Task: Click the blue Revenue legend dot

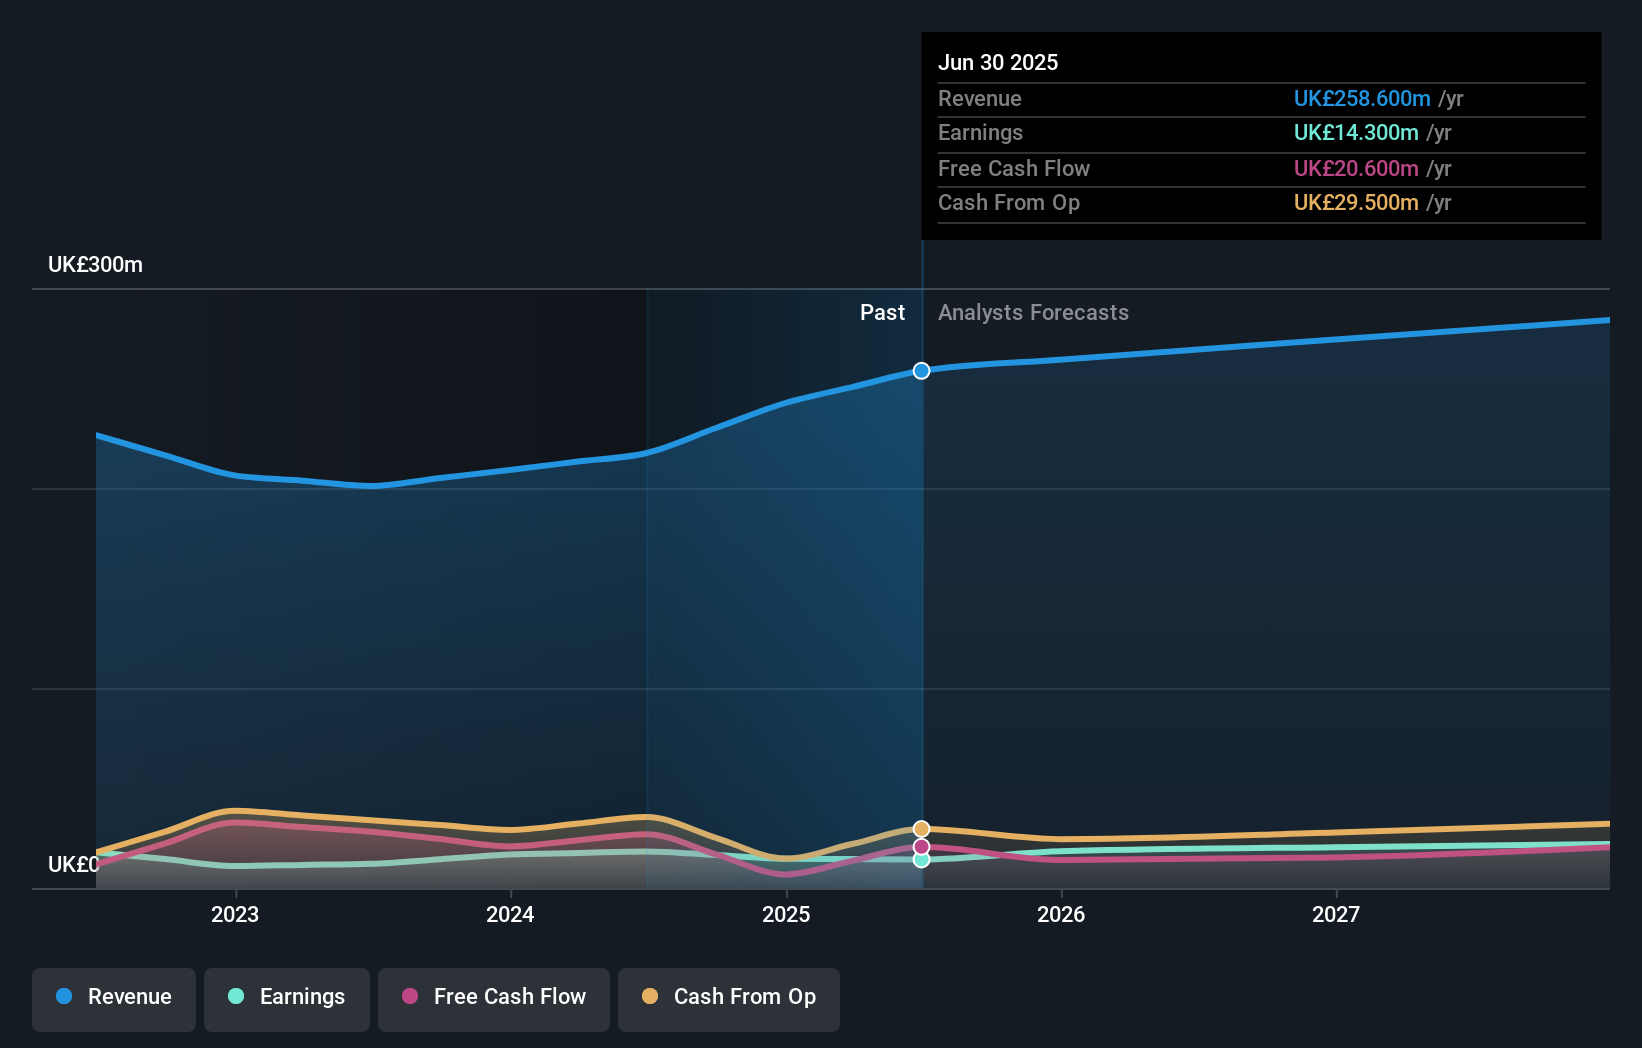Action: (x=66, y=997)
